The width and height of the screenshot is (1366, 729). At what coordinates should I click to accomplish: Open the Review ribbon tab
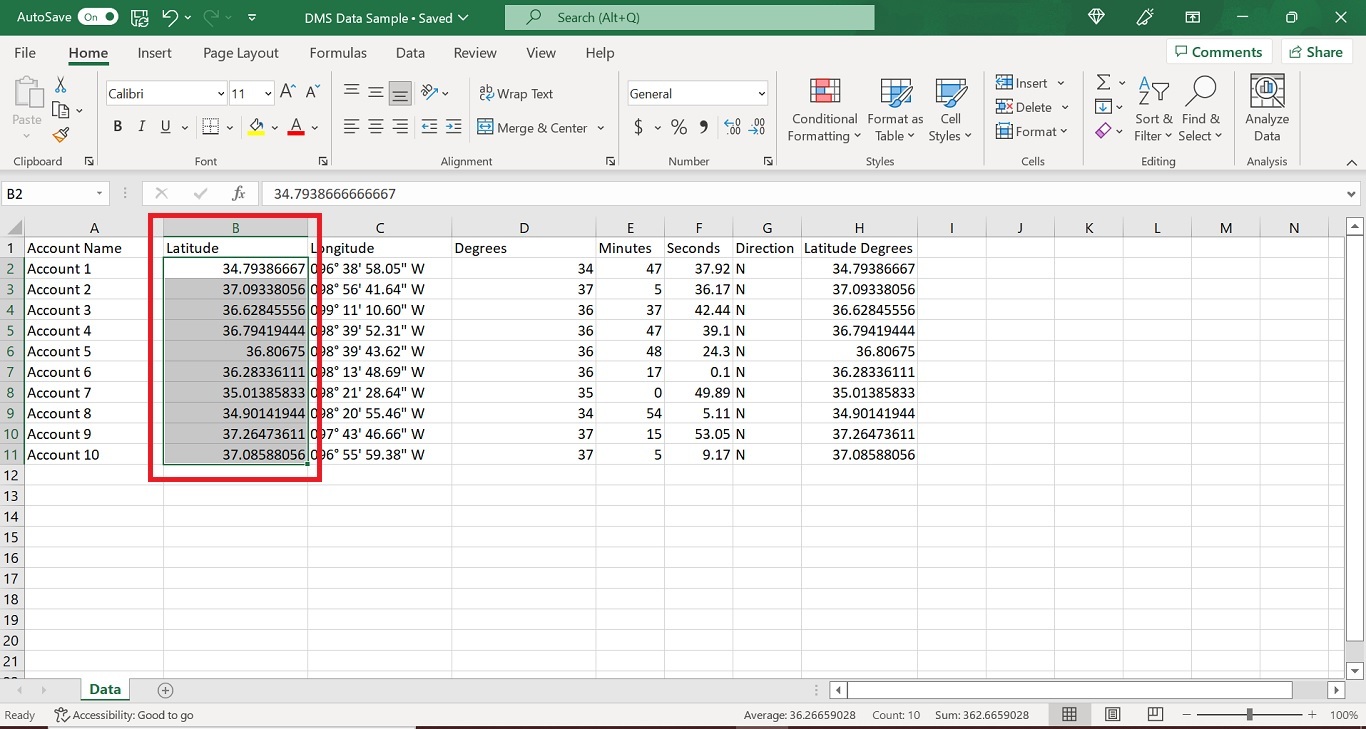pyautogui.click(x=474, y=53)
